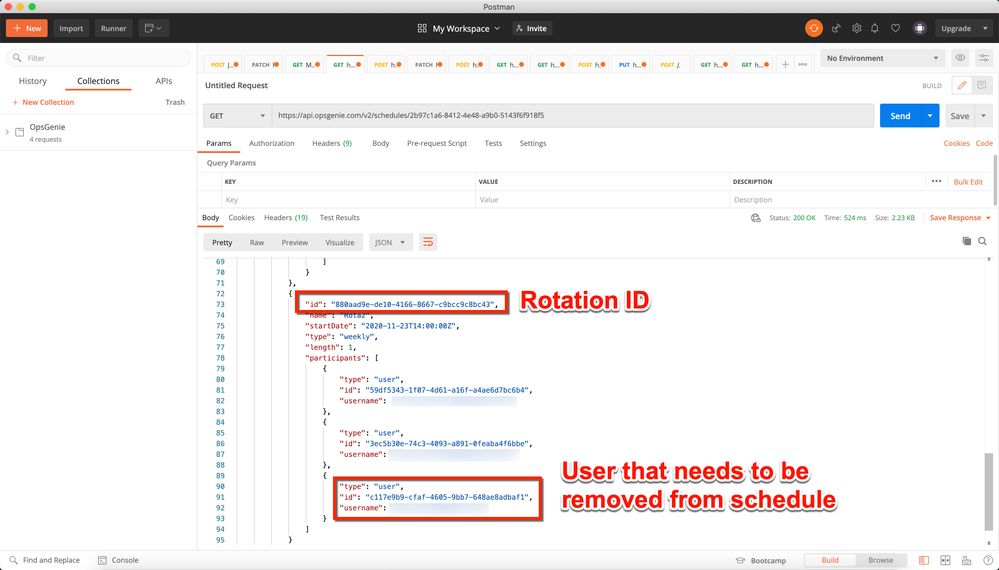This screenshot has height=570, width=999.
Task: Switch to response Cookies tab
Action: click(x=241, y=218)
